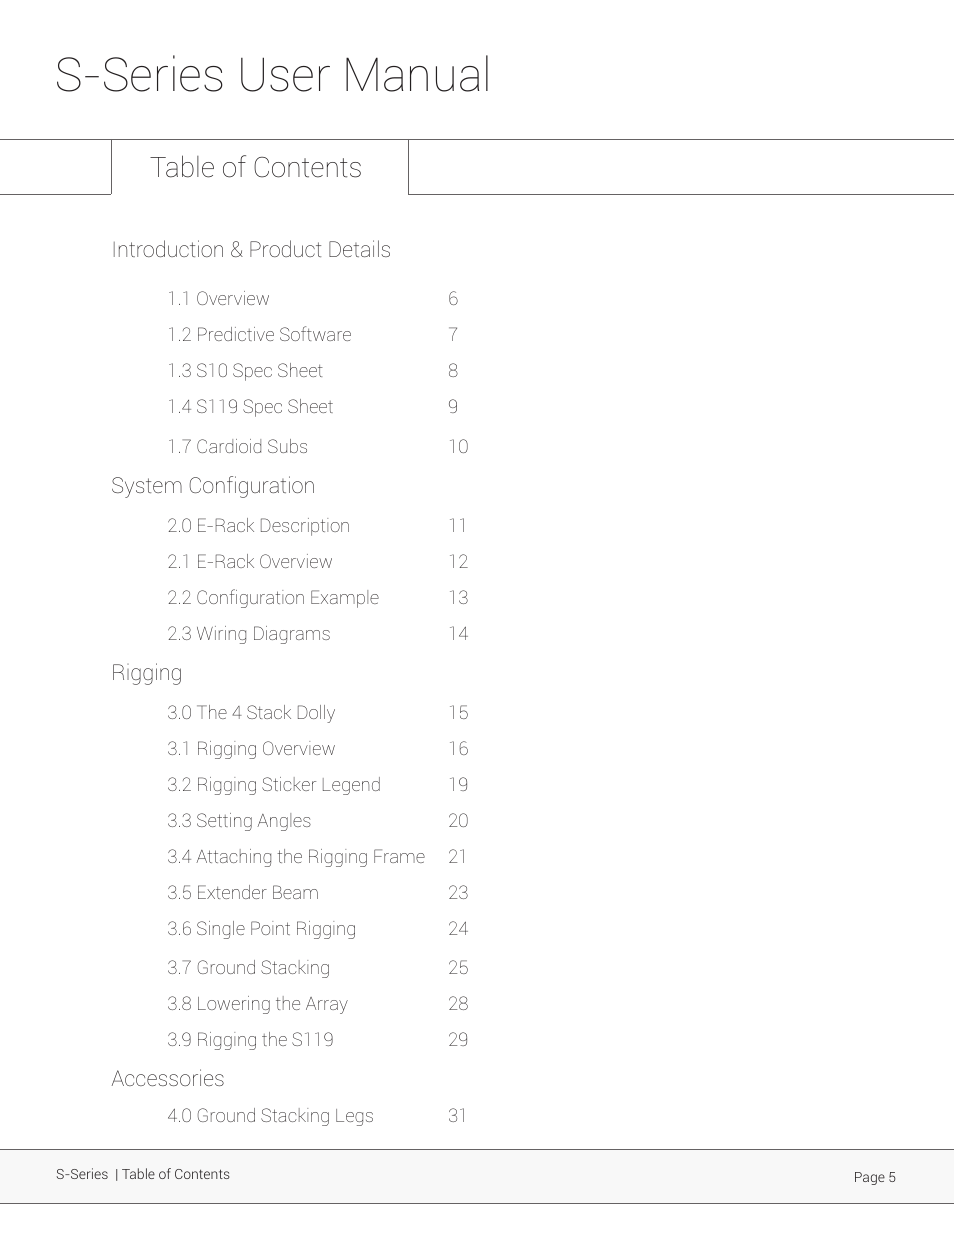Image resolution: width=954 pixels, height=1235 pixels.
Task: Jump to 3.0 The 4 Stack Dolly
Action: point(251,713)
